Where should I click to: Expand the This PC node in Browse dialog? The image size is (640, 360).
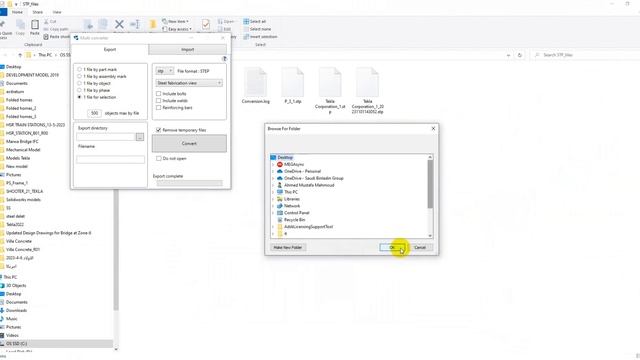(x=273, y=192)
